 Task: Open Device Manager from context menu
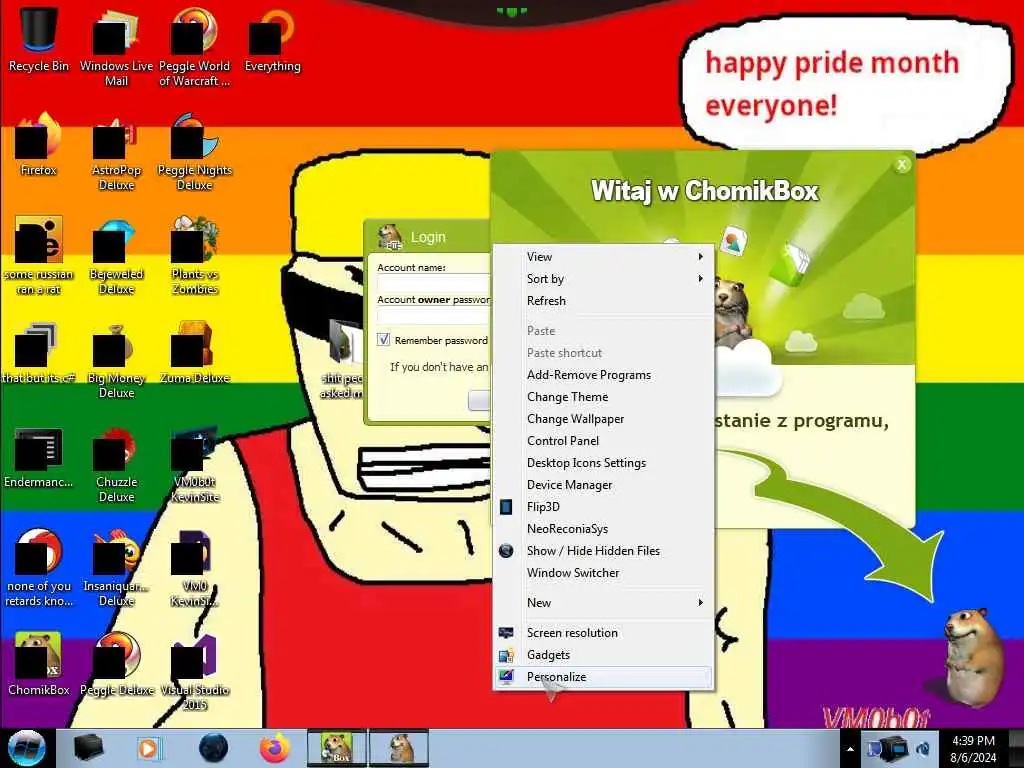coord(603,485)
